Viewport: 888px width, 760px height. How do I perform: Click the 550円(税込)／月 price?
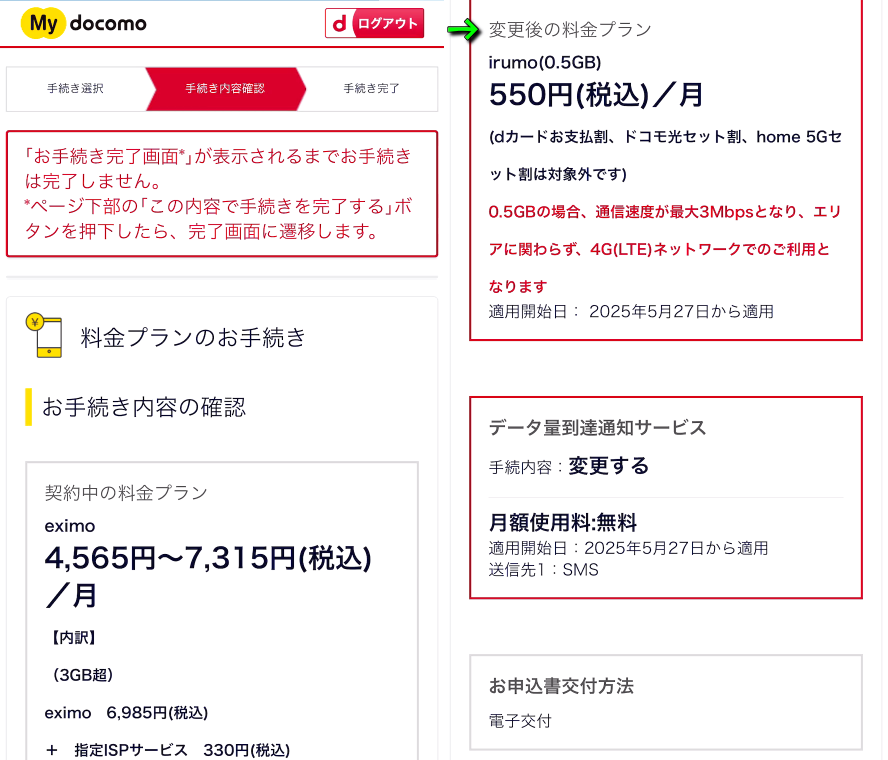pos(596,95)
